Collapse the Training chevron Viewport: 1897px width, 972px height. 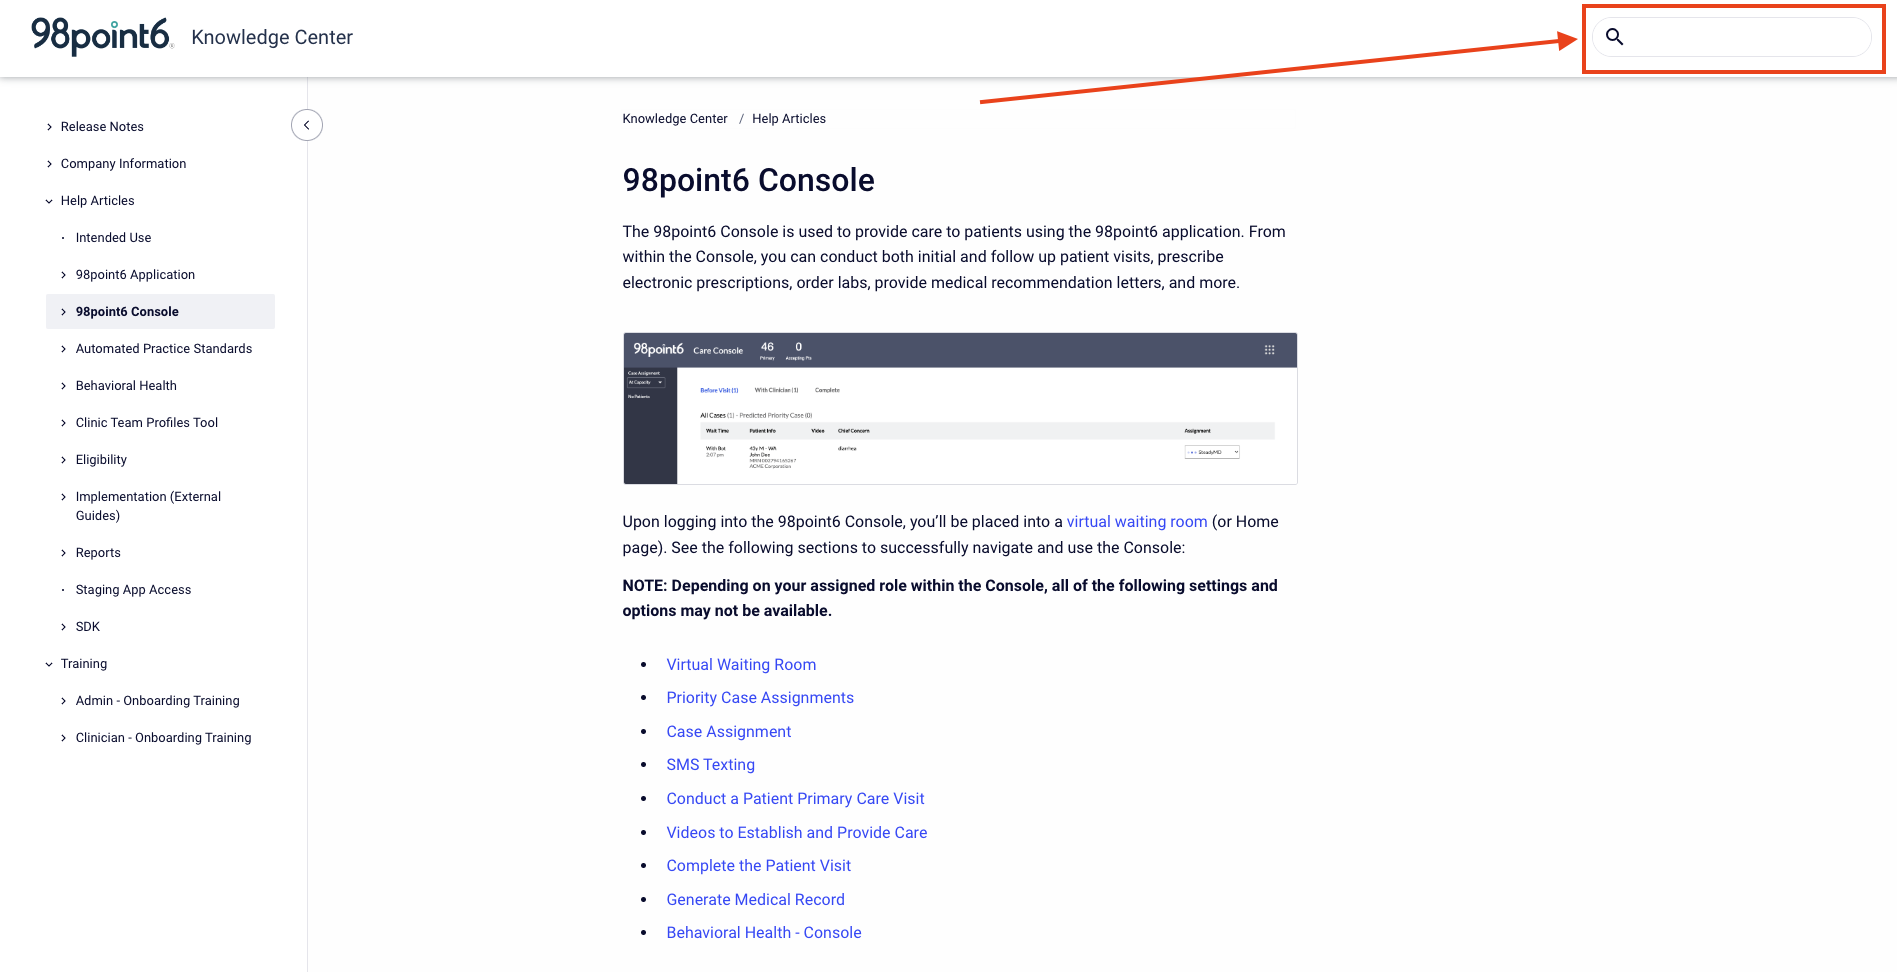pyautogui.click(x=50, y=664)
